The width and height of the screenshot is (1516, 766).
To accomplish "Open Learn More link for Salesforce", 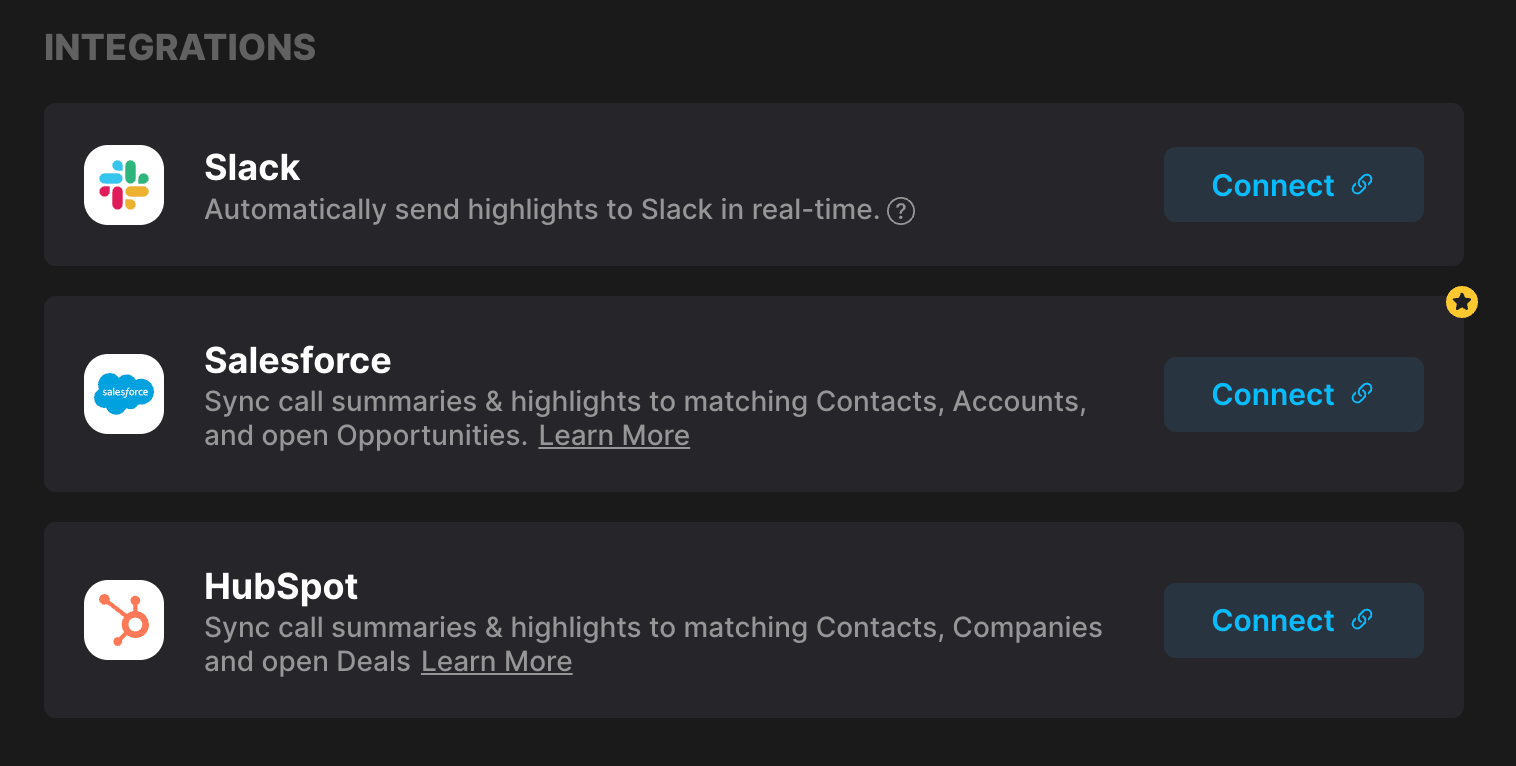I will (614, 436).
